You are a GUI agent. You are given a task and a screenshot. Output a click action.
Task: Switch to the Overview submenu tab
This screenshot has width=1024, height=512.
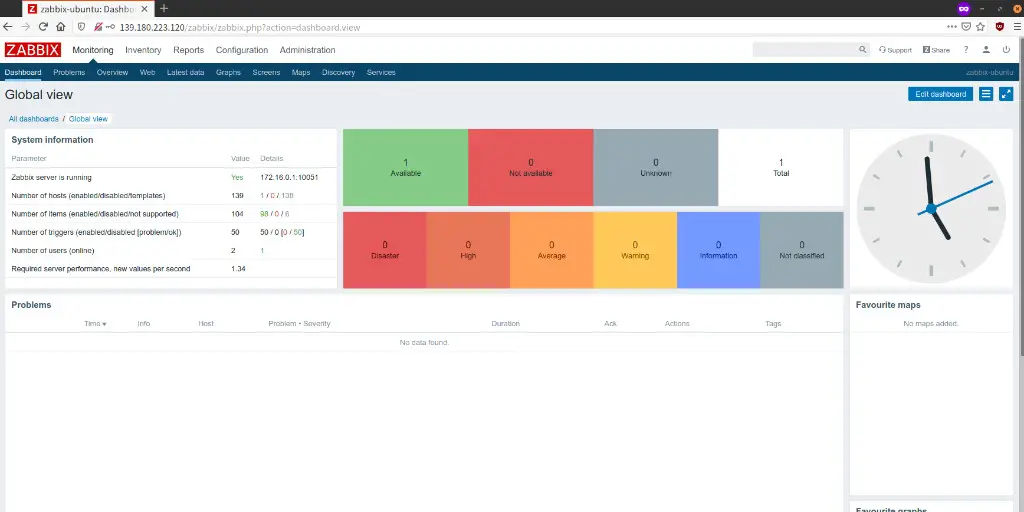[112, 72]
